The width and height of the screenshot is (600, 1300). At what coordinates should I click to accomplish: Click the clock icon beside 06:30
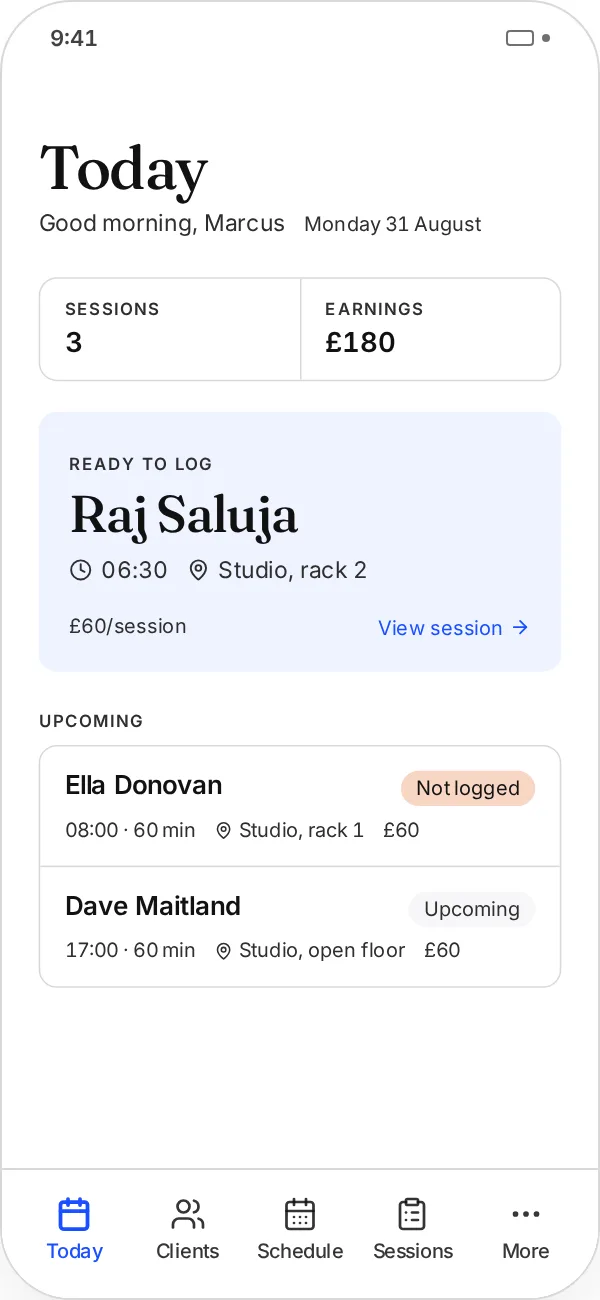pyautogui.click(x=80, y=570)
